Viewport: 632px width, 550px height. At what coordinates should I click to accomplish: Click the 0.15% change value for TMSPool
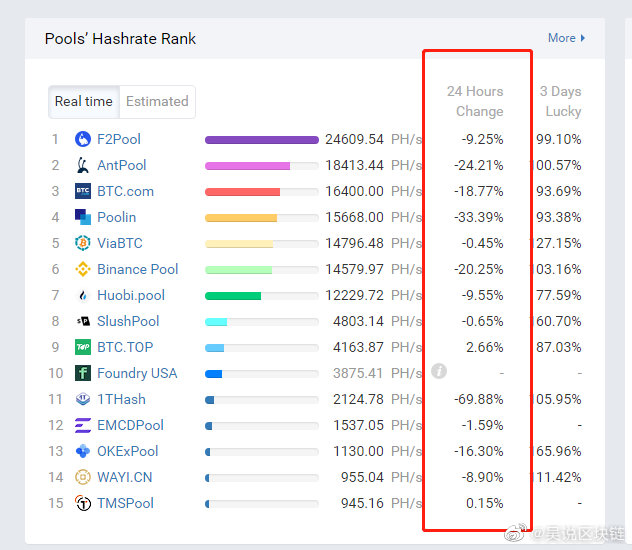[484, 503]
